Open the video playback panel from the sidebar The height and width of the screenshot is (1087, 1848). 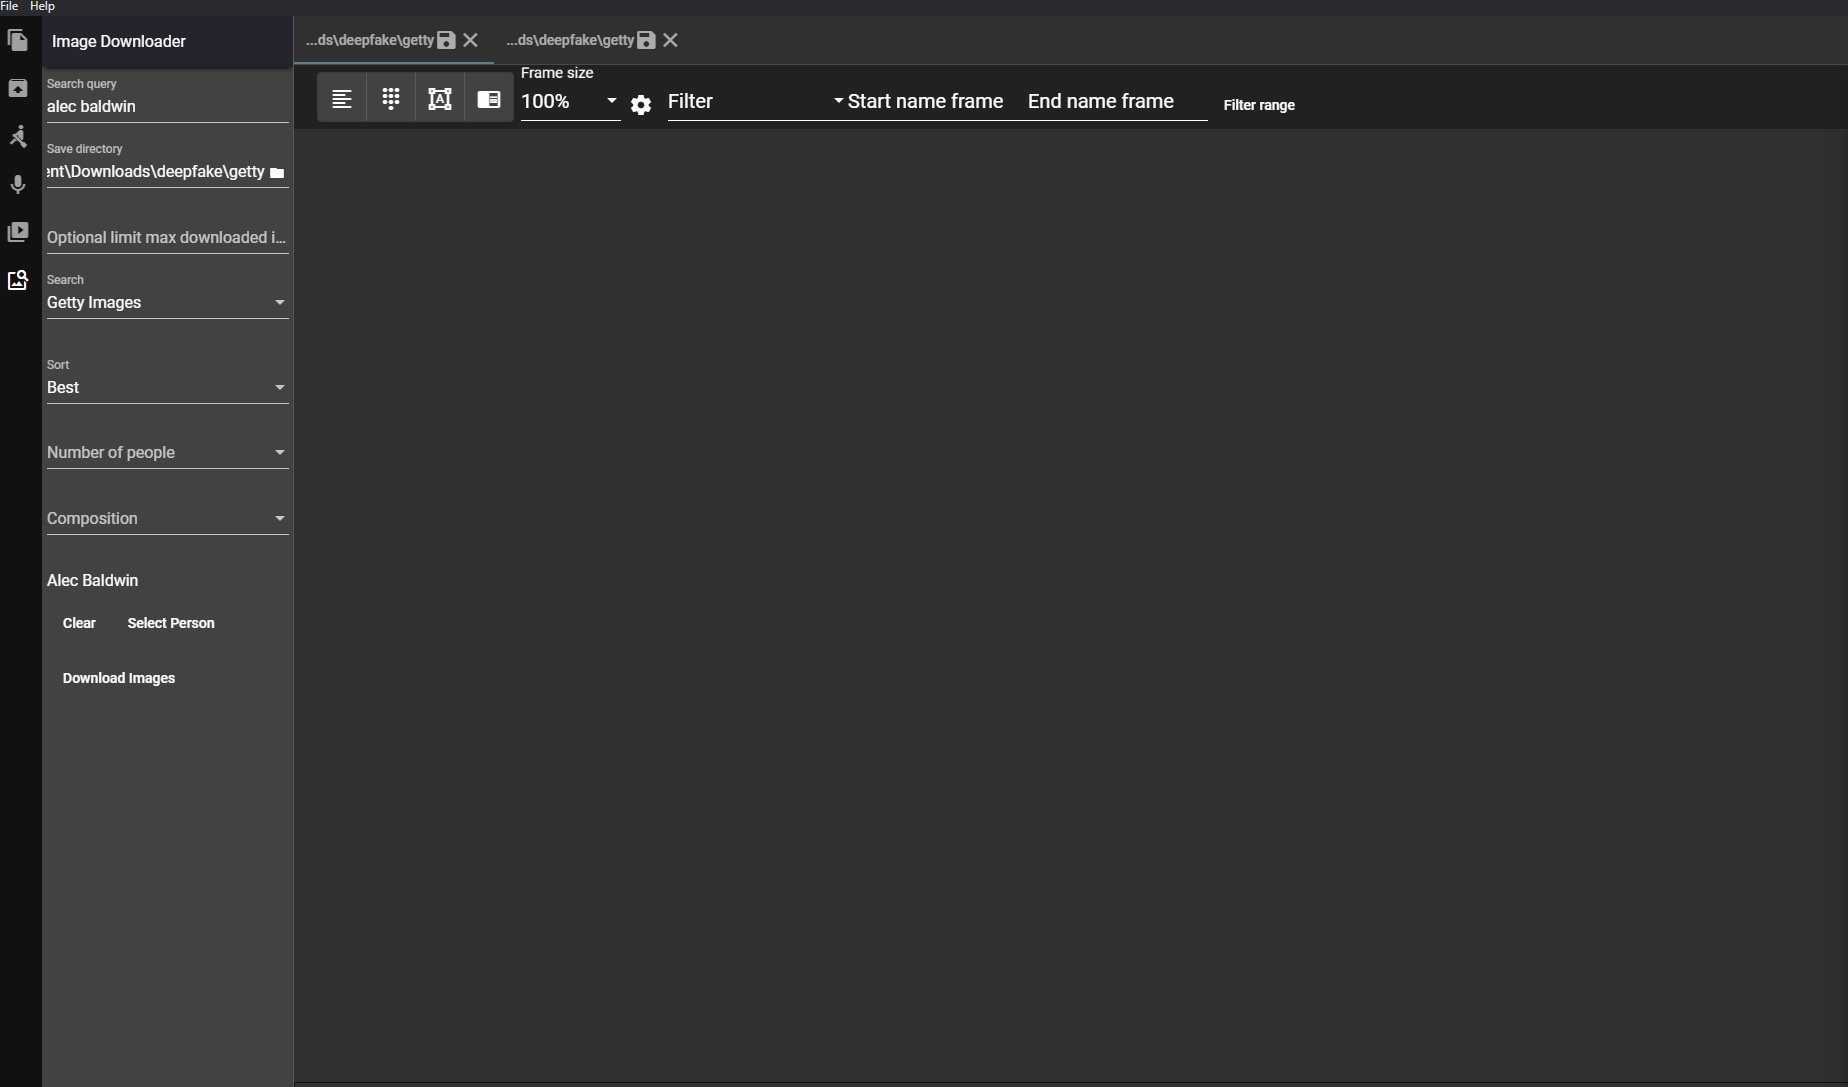18,232
